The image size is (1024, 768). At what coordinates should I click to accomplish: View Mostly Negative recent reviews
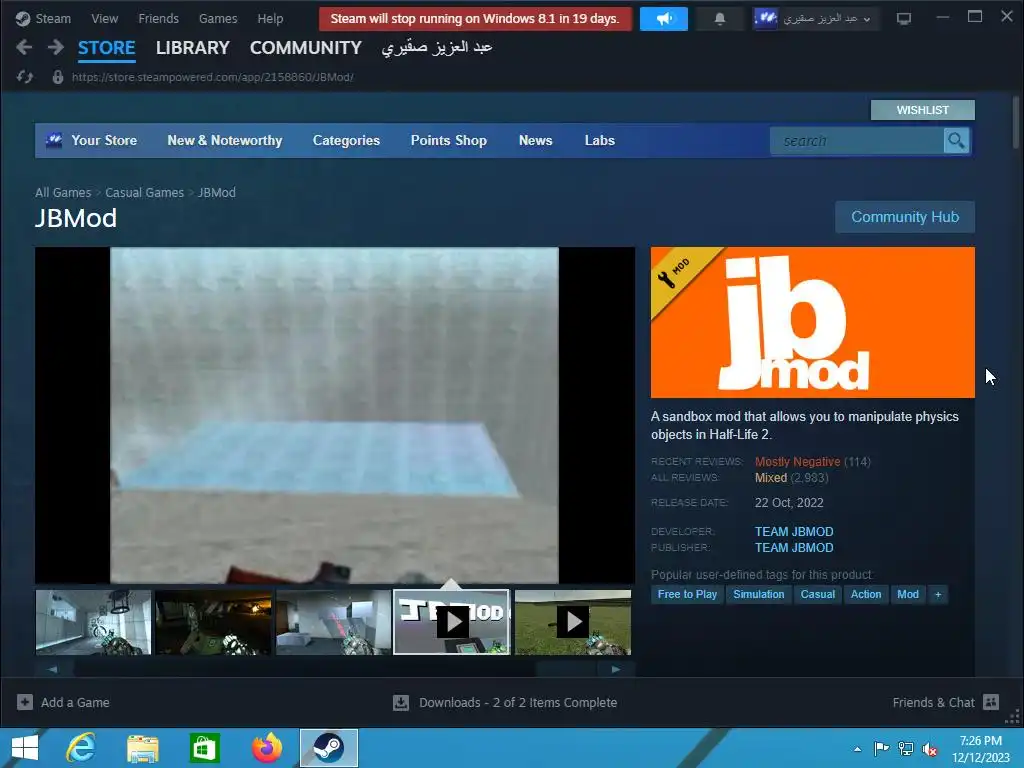pyautogui.click(x=797, y=462)
